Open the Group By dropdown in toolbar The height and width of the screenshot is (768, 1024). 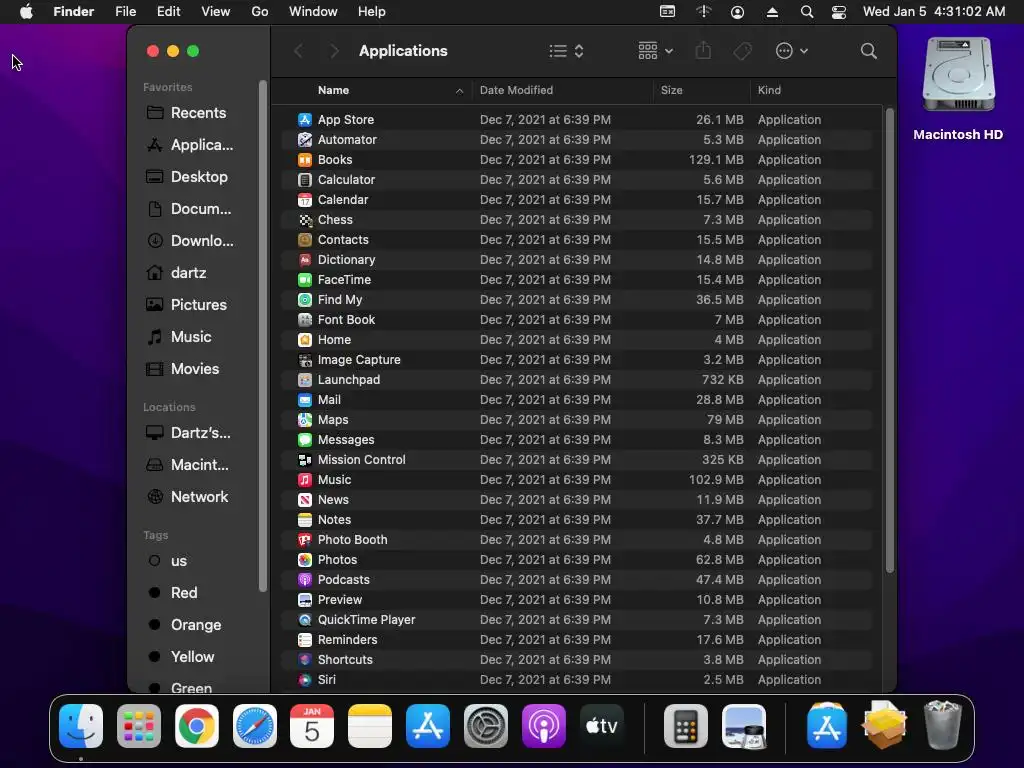coord(656,51)
